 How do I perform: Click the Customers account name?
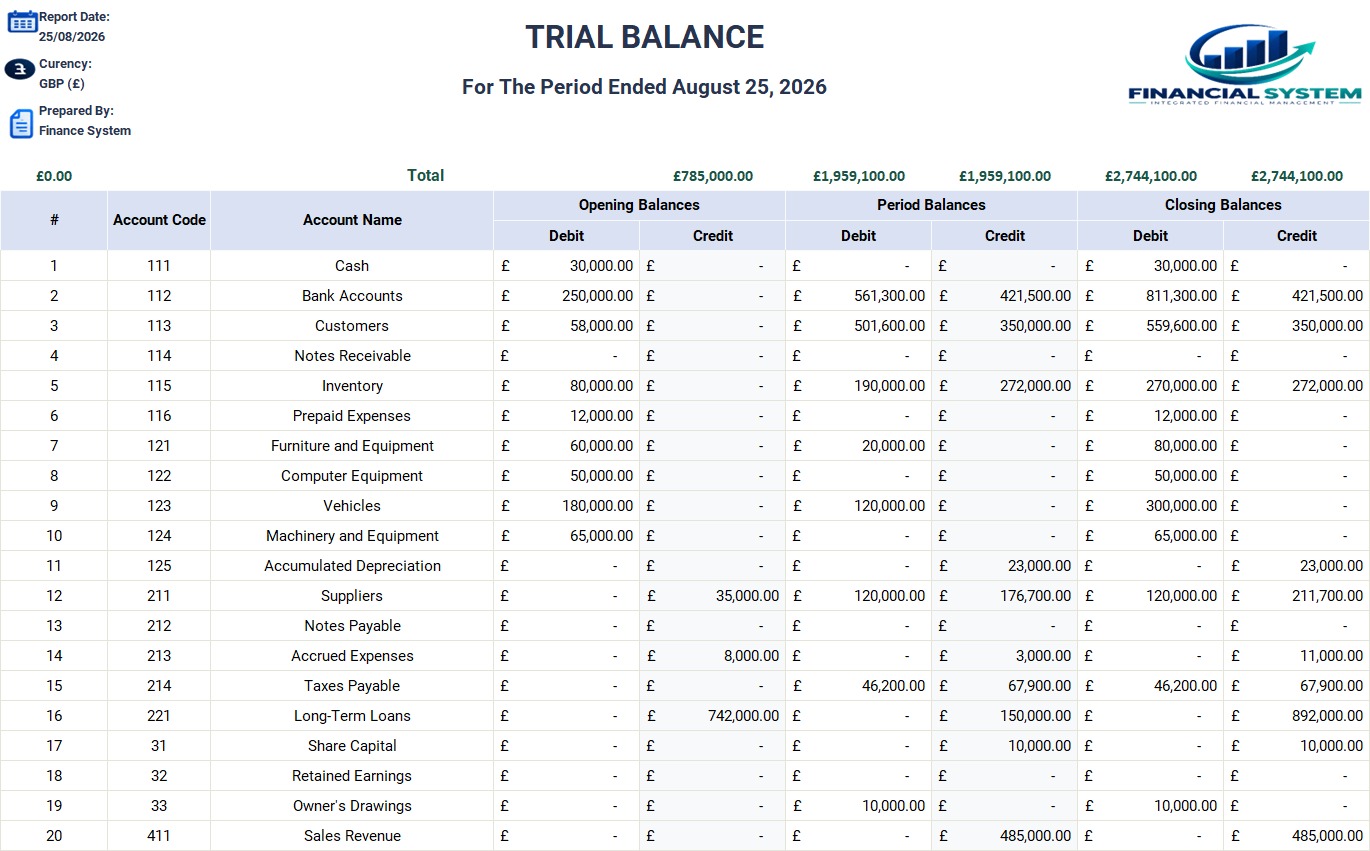coord(352,326)
